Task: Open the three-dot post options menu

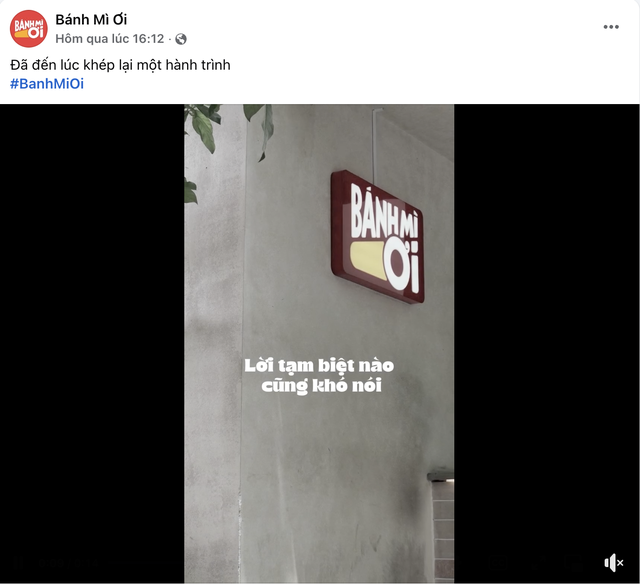Action: point(611,27)
